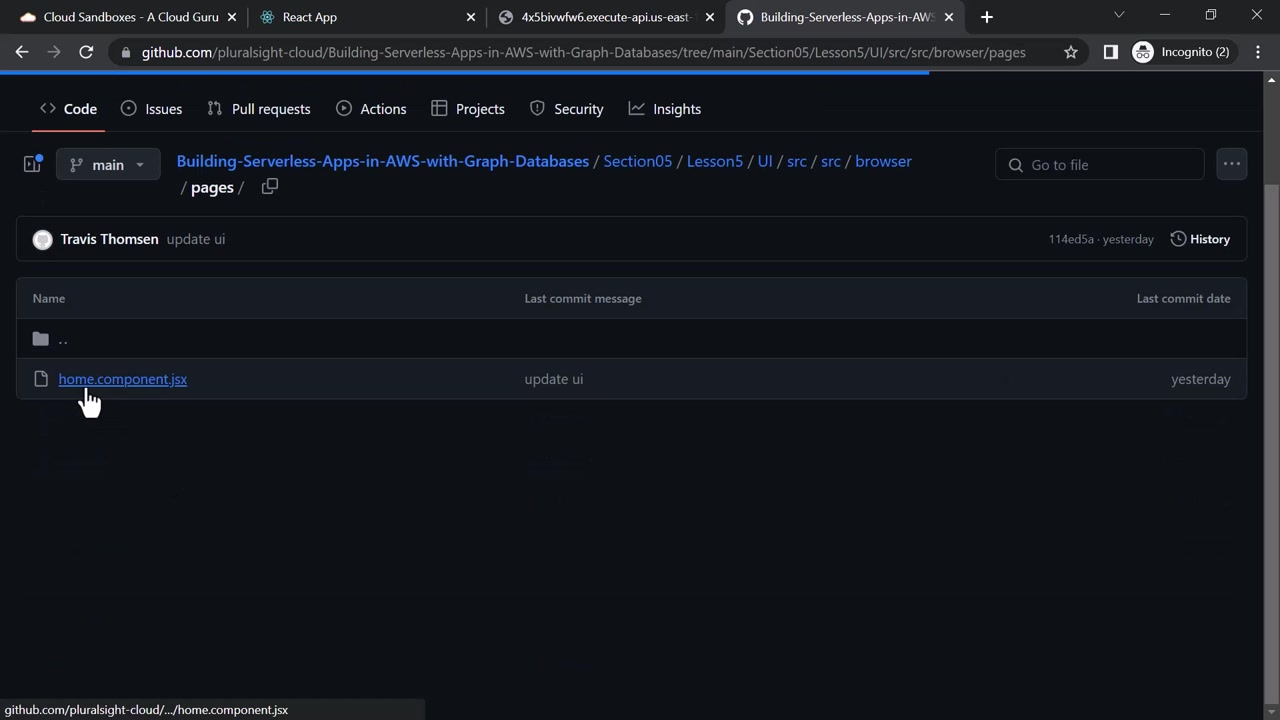
Task: Switch to the Issues tab
Action: click(151, 109)
